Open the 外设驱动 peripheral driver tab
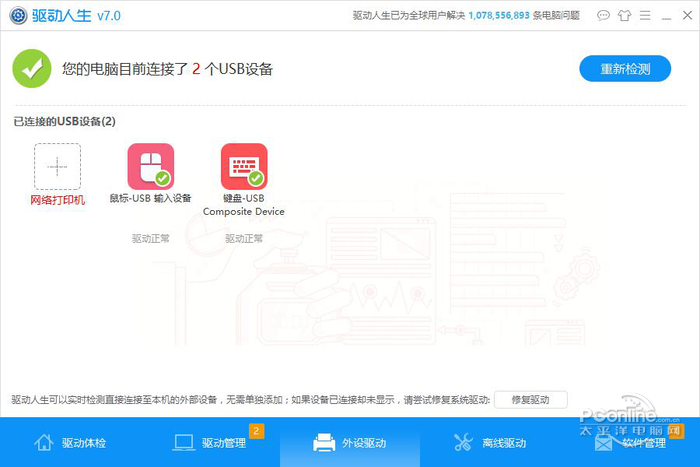Image resolution: width=700 pixels, height=467 pixels. [x=350, y=442]
